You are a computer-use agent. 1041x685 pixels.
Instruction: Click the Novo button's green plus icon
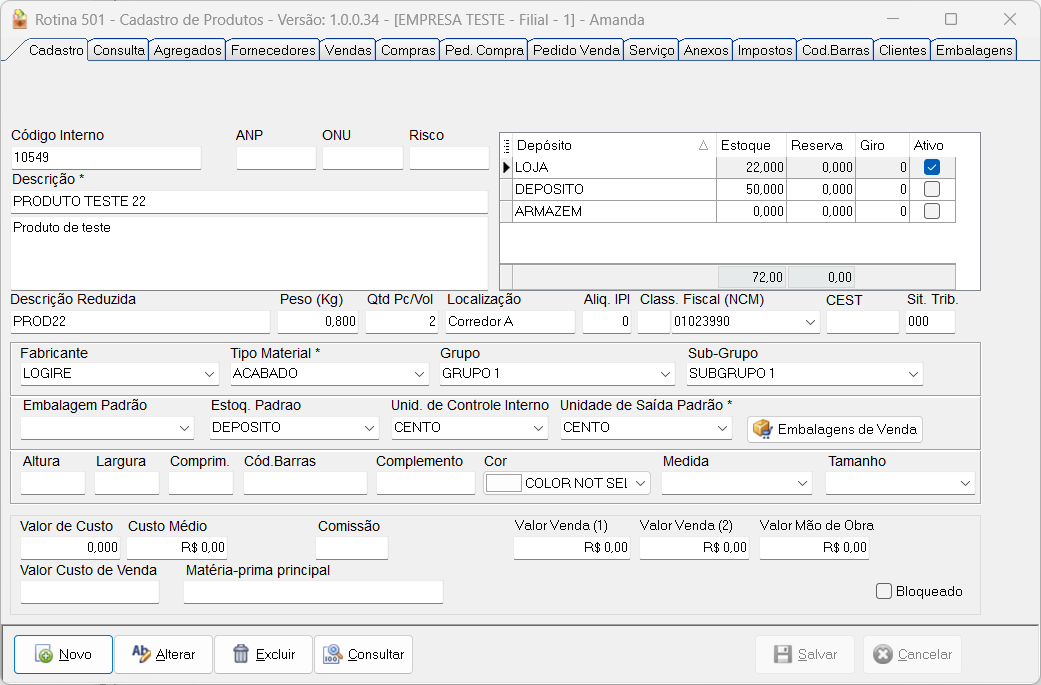click(x=44, y=655)
